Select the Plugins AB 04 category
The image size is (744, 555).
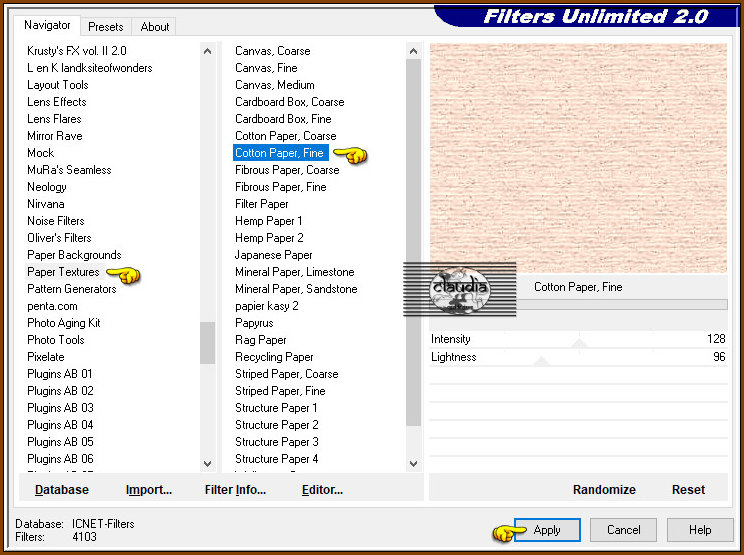(60, 425)
